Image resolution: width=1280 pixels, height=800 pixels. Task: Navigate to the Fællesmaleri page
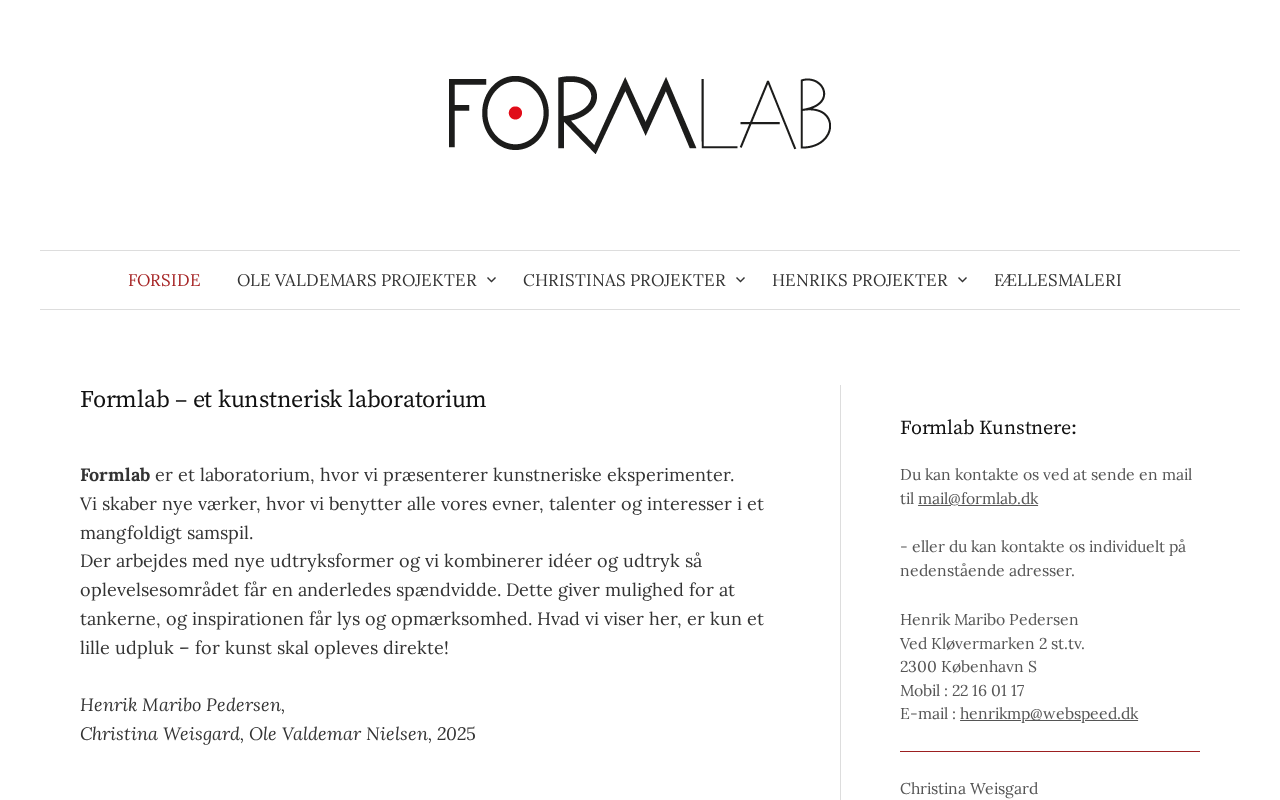click(x=1057, y=280)
